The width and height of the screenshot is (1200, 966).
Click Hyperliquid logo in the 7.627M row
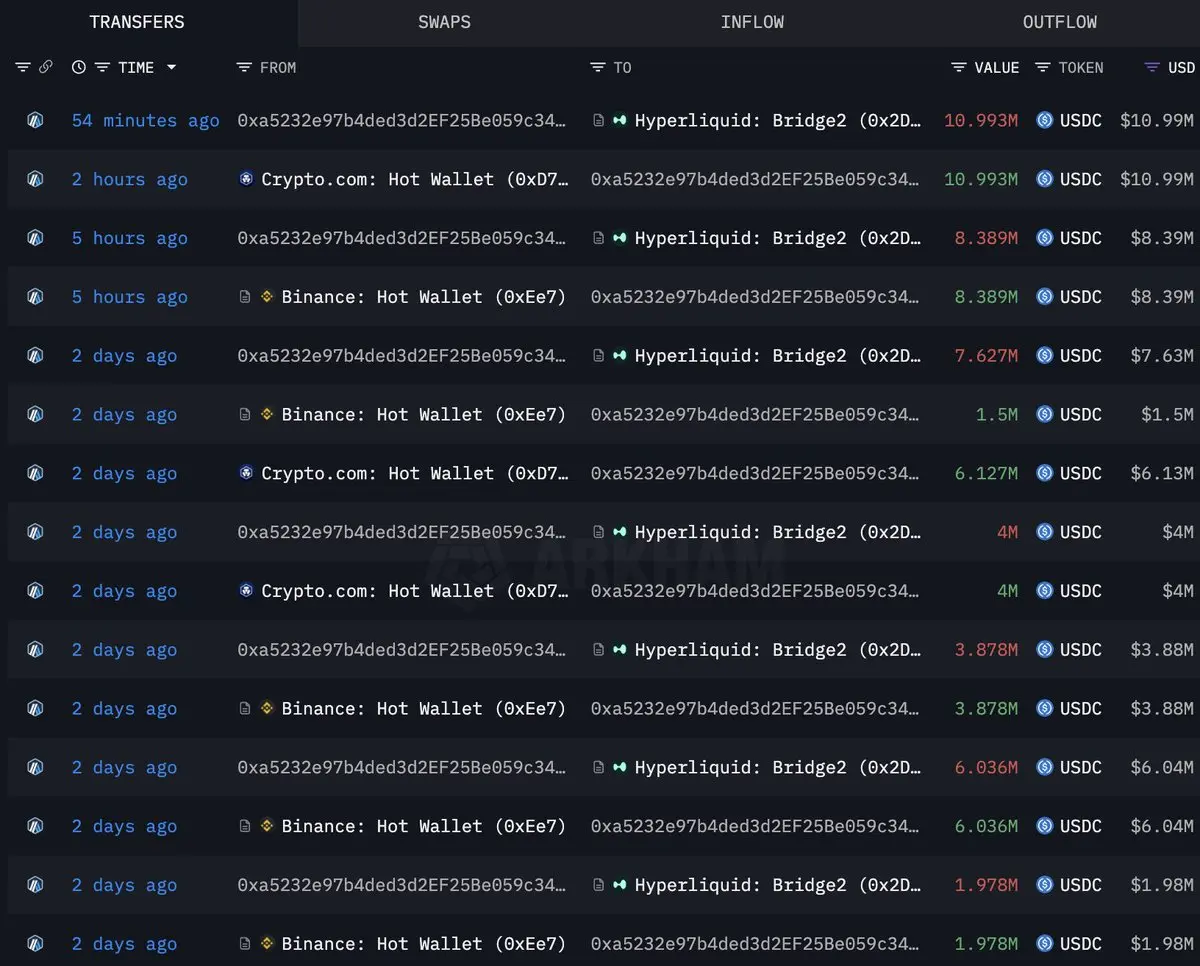[x=620, y=355]
